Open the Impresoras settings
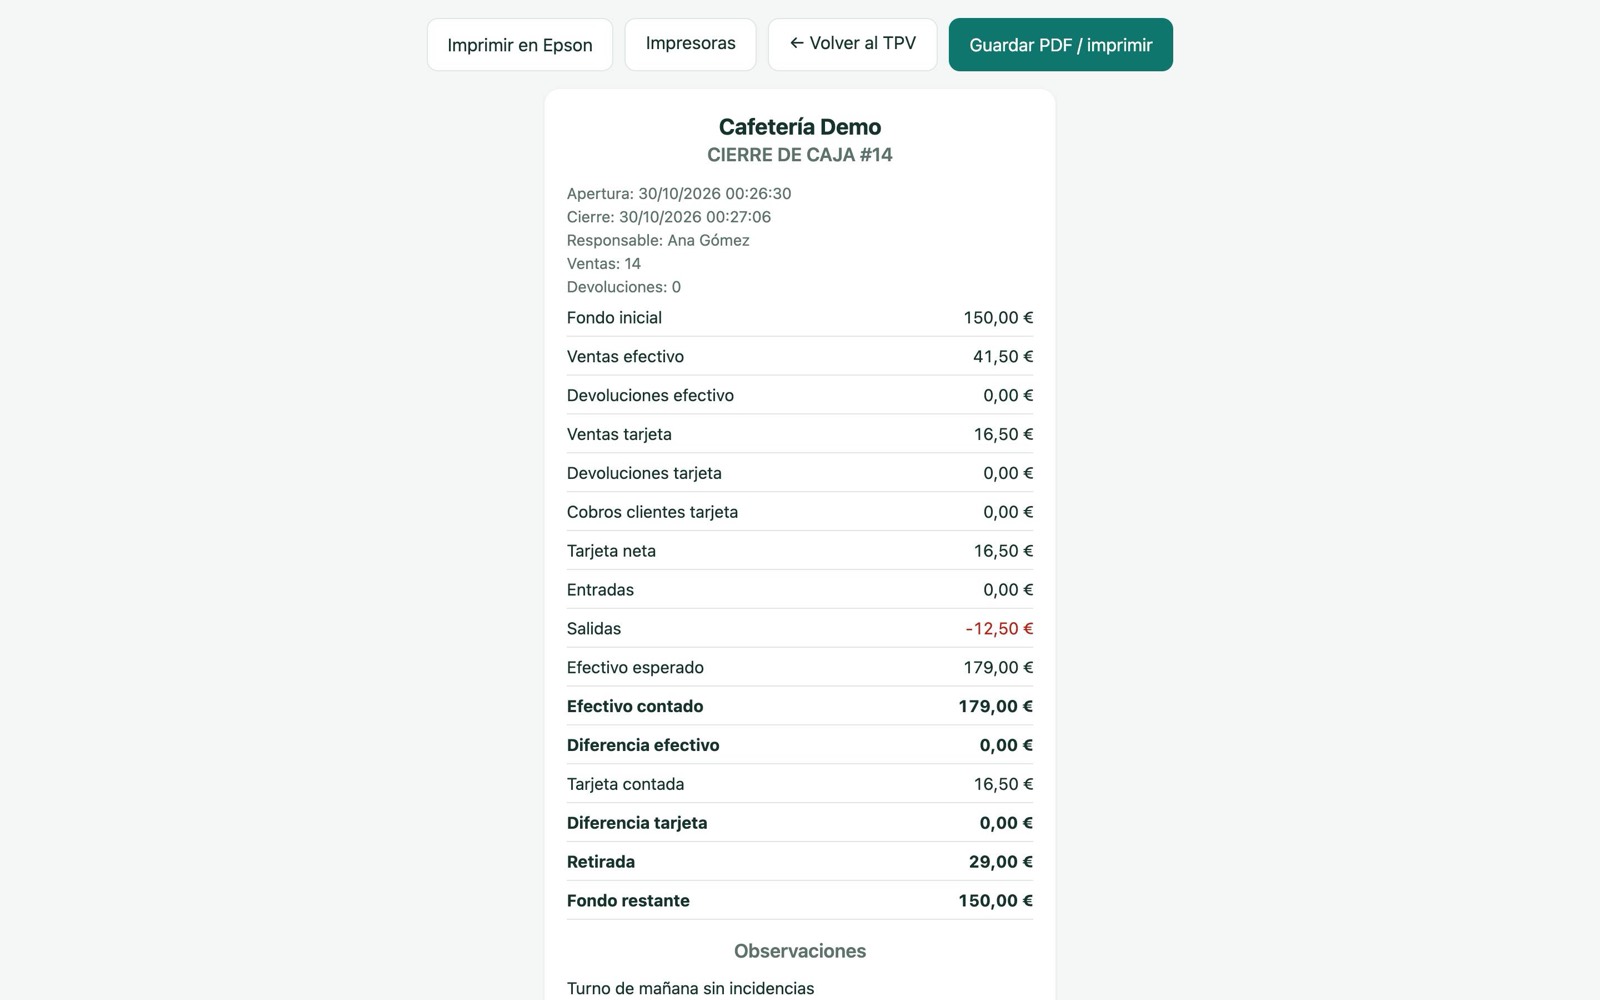The width and height of the screenshot is (1600, 1000). [x=690, y=44]
